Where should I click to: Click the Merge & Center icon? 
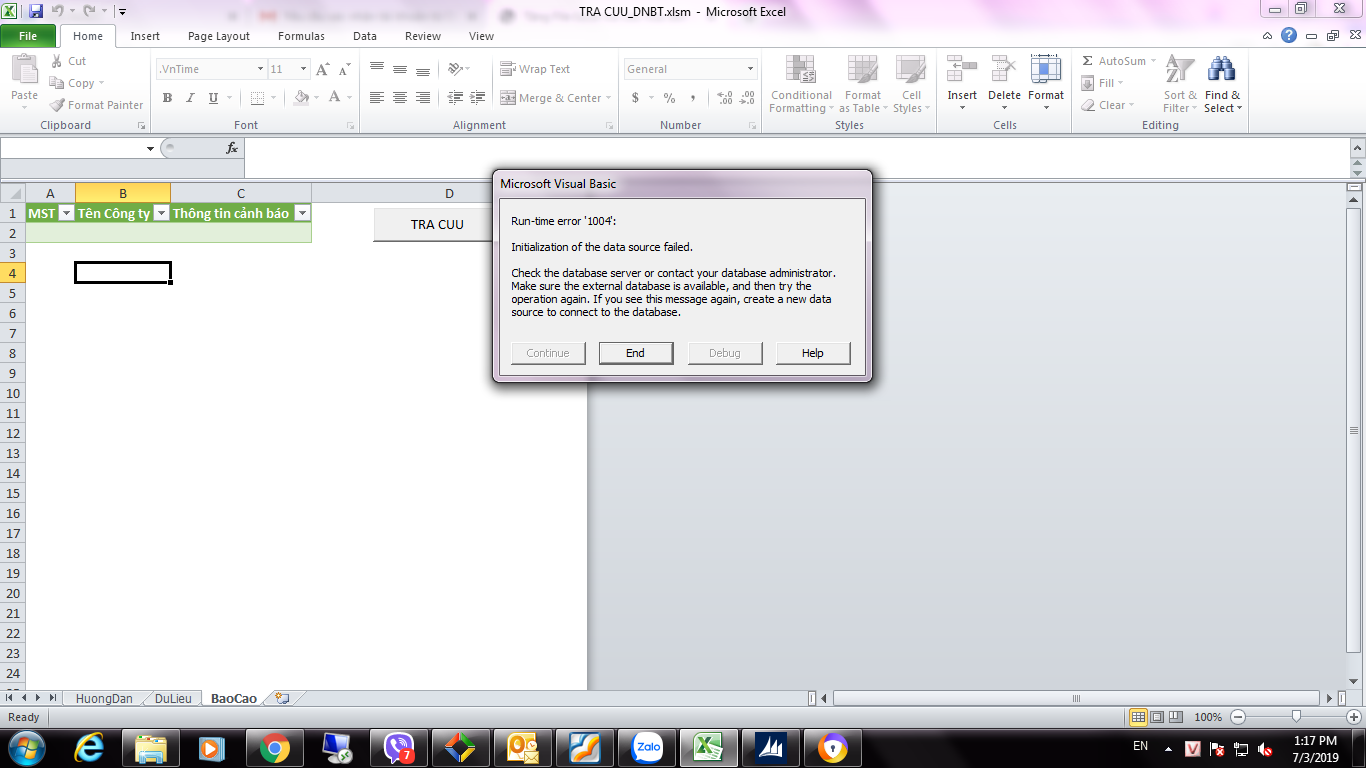pos(508,98)
